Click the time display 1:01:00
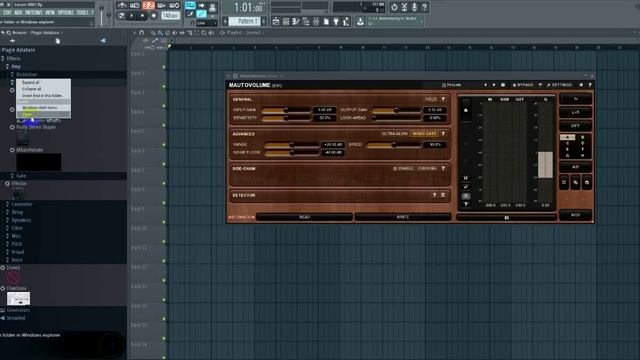 tap(248, 7)
